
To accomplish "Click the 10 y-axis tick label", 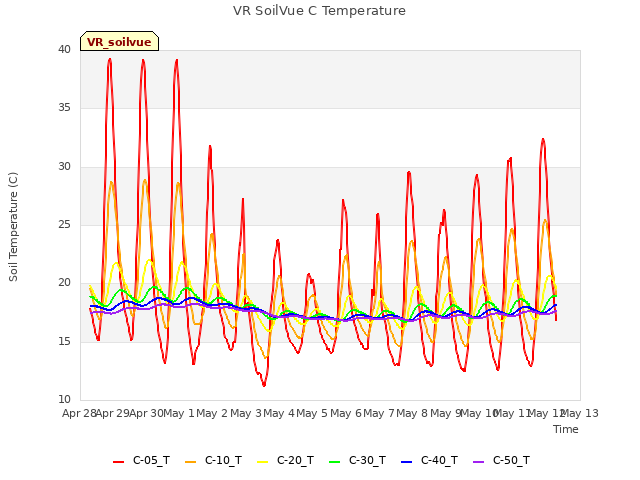I will pyautogui.click(x=64, y=400).
